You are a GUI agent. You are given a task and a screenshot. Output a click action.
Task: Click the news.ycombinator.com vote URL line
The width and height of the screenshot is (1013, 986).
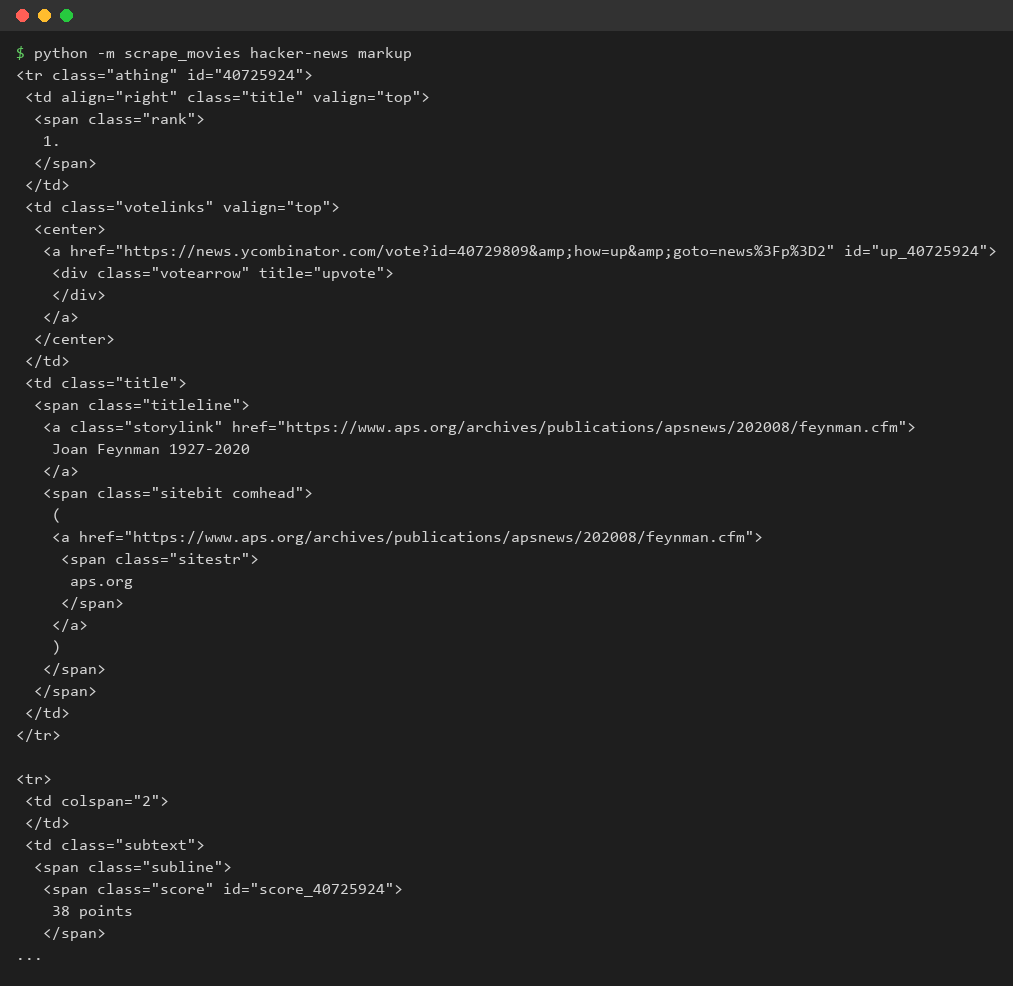point(520,251)
